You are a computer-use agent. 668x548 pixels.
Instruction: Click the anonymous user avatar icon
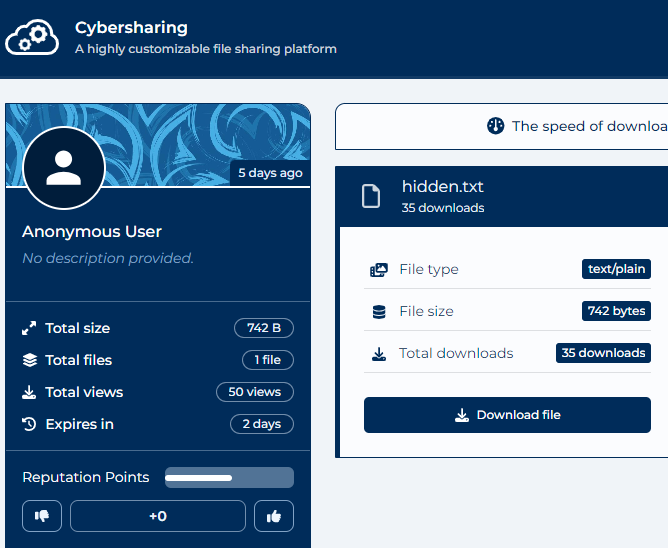[63, 169]
